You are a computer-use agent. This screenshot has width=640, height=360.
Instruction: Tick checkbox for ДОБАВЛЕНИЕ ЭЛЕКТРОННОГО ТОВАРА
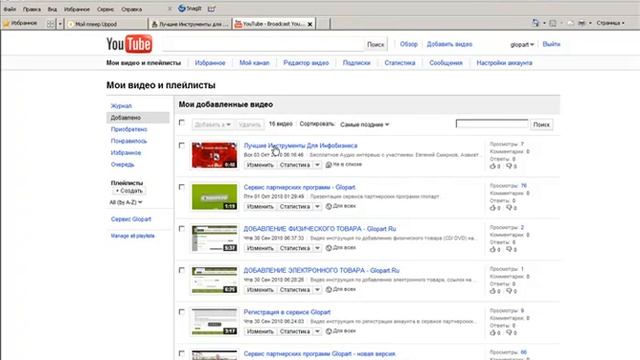(182, 270)
